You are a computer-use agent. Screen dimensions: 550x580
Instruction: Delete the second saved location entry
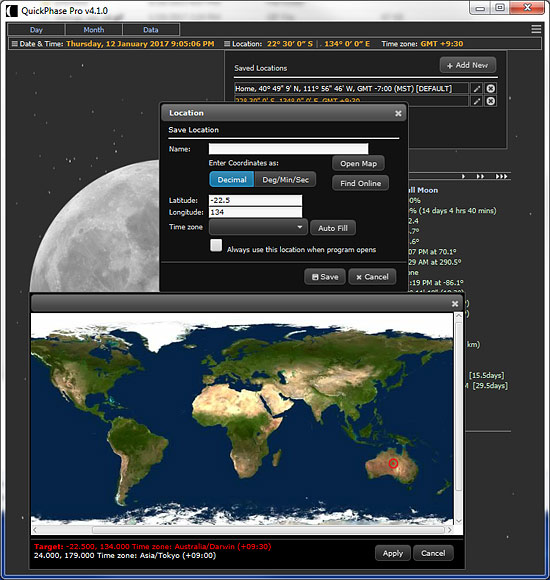490,101
